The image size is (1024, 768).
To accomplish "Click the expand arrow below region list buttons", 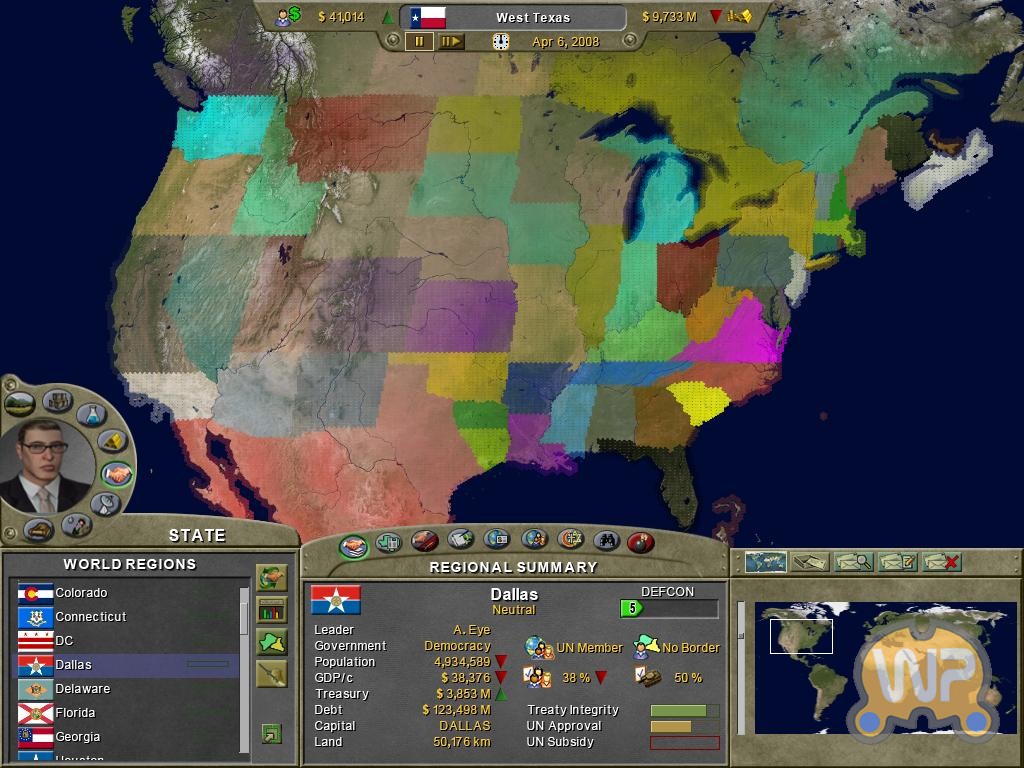I will coord(271,734).
